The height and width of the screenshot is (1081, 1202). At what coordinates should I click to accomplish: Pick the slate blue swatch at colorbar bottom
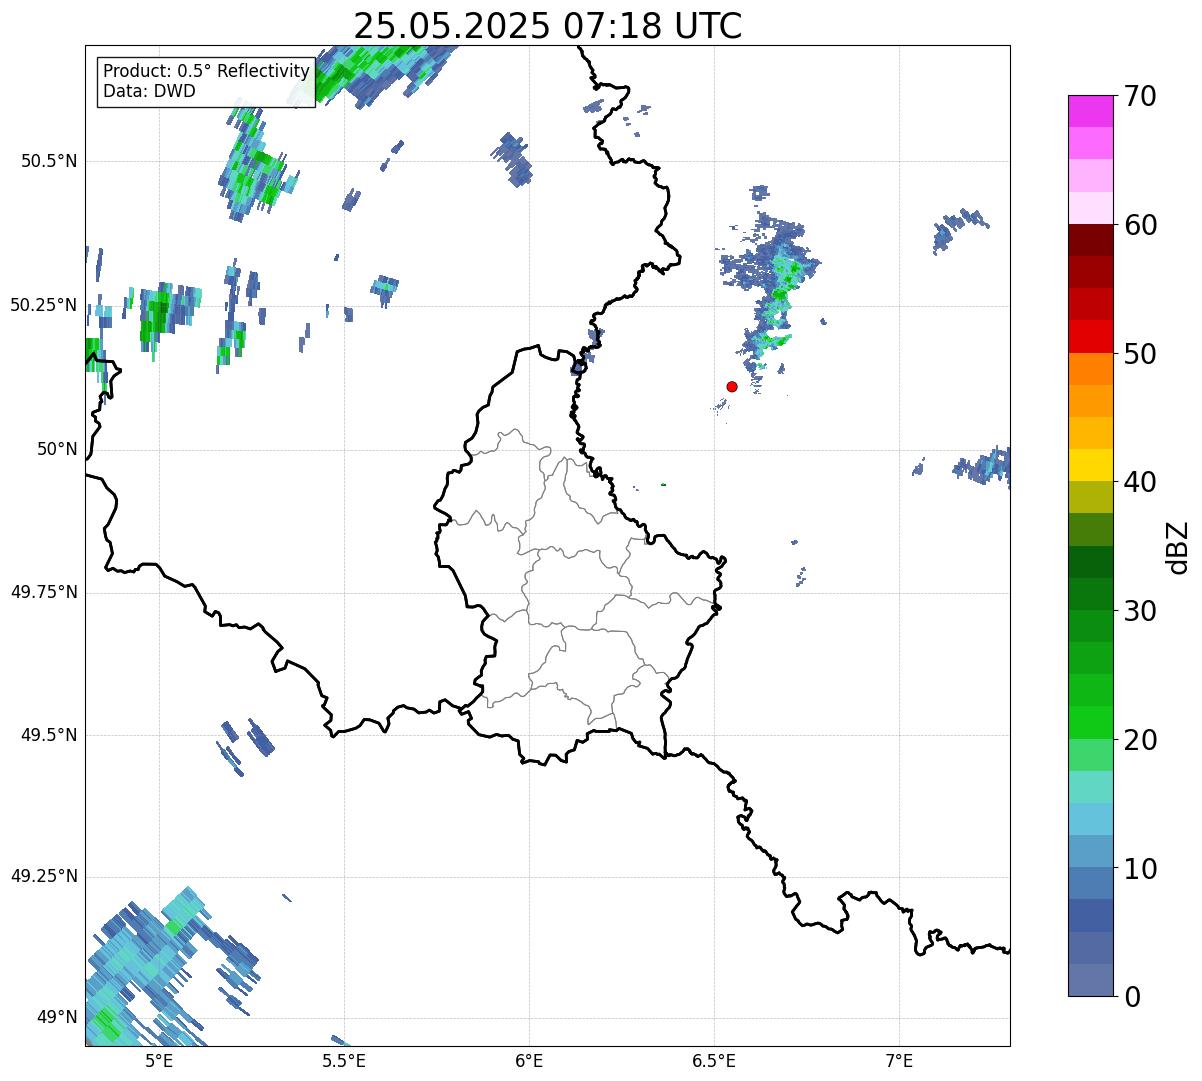click(x=1091, y=979)
